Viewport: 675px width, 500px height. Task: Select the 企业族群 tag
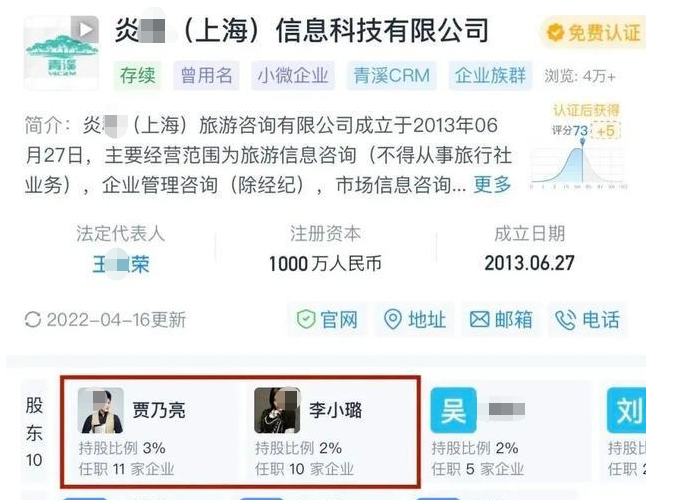pos(490,76)
